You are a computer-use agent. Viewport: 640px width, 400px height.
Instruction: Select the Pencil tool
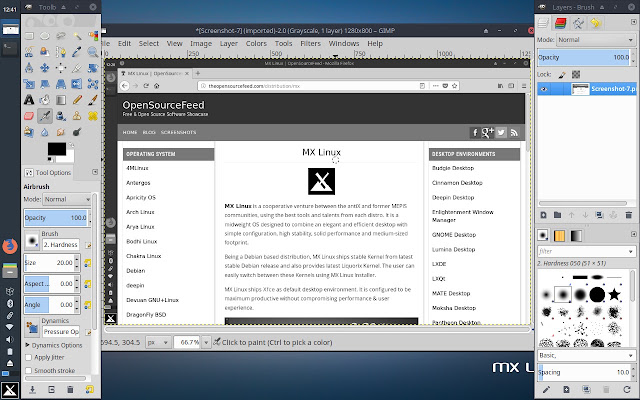tap(77, 100)
